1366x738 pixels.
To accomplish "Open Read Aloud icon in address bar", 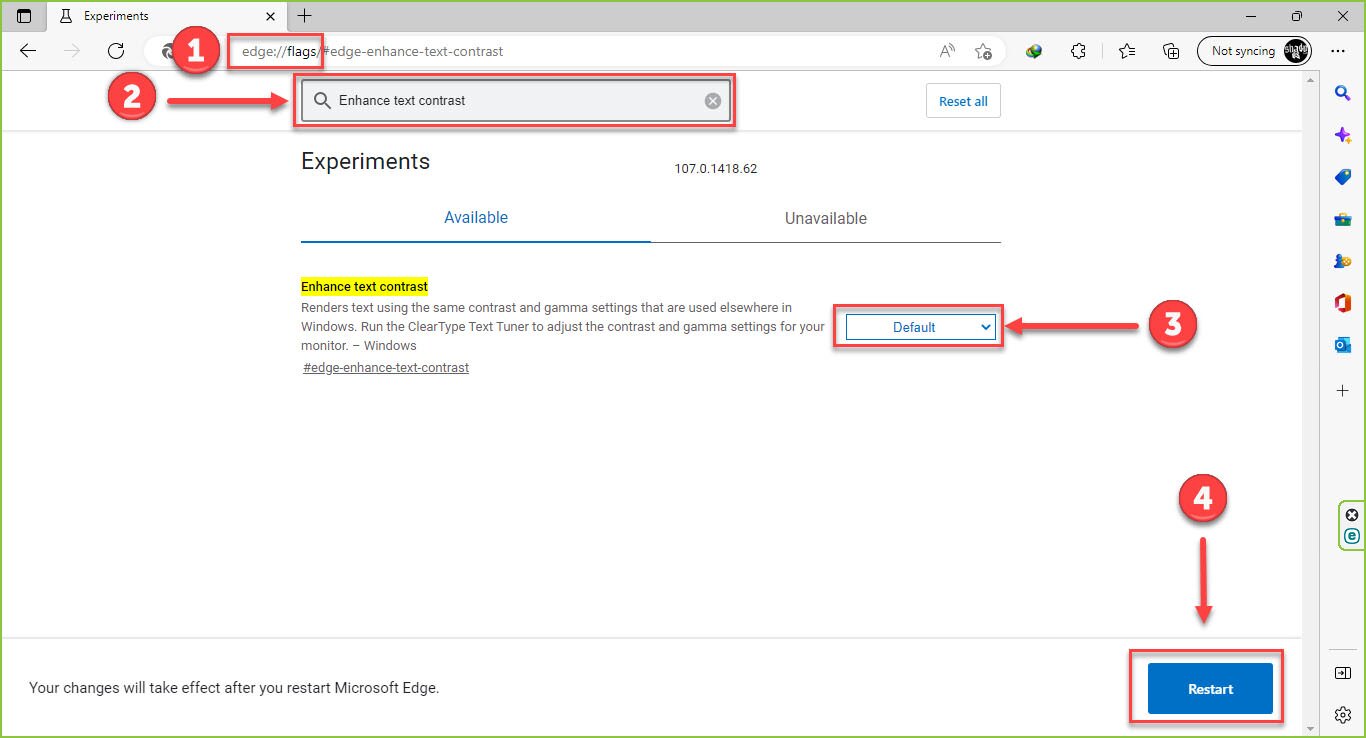I will pos(947,51).
